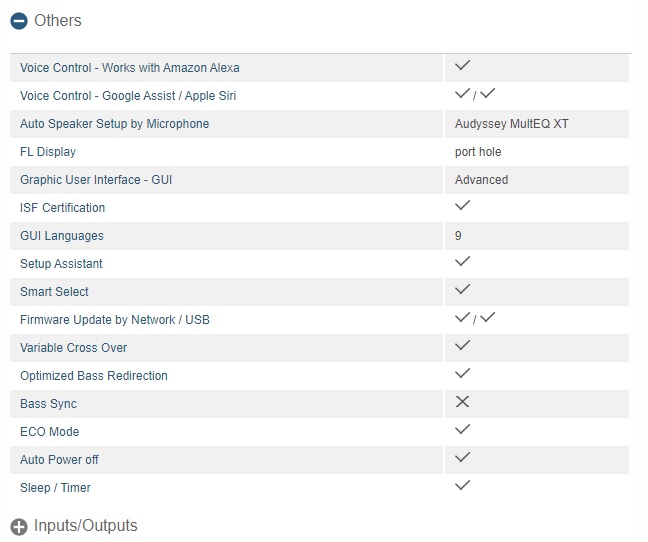Click the Amazon Alexa voice control checkmark

pyautogui.click(x=462, y=66)
